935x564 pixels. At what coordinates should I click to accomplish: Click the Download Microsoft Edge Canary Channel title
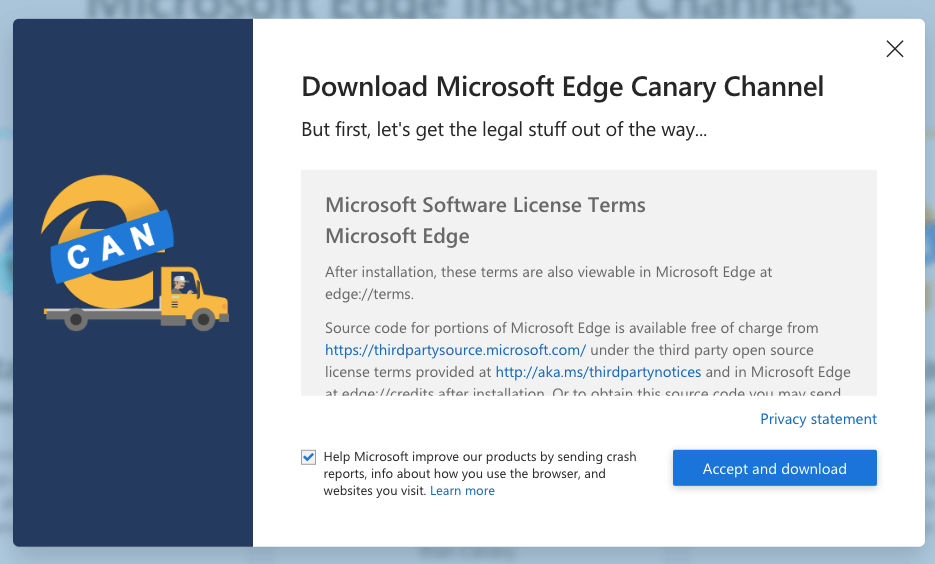pos(562,87)
